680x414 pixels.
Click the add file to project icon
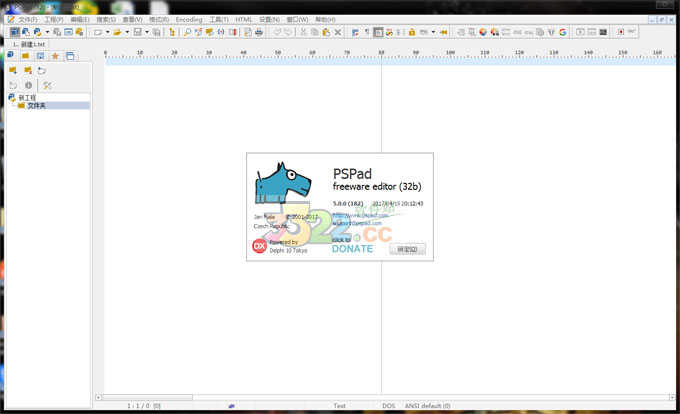[42, 70]
